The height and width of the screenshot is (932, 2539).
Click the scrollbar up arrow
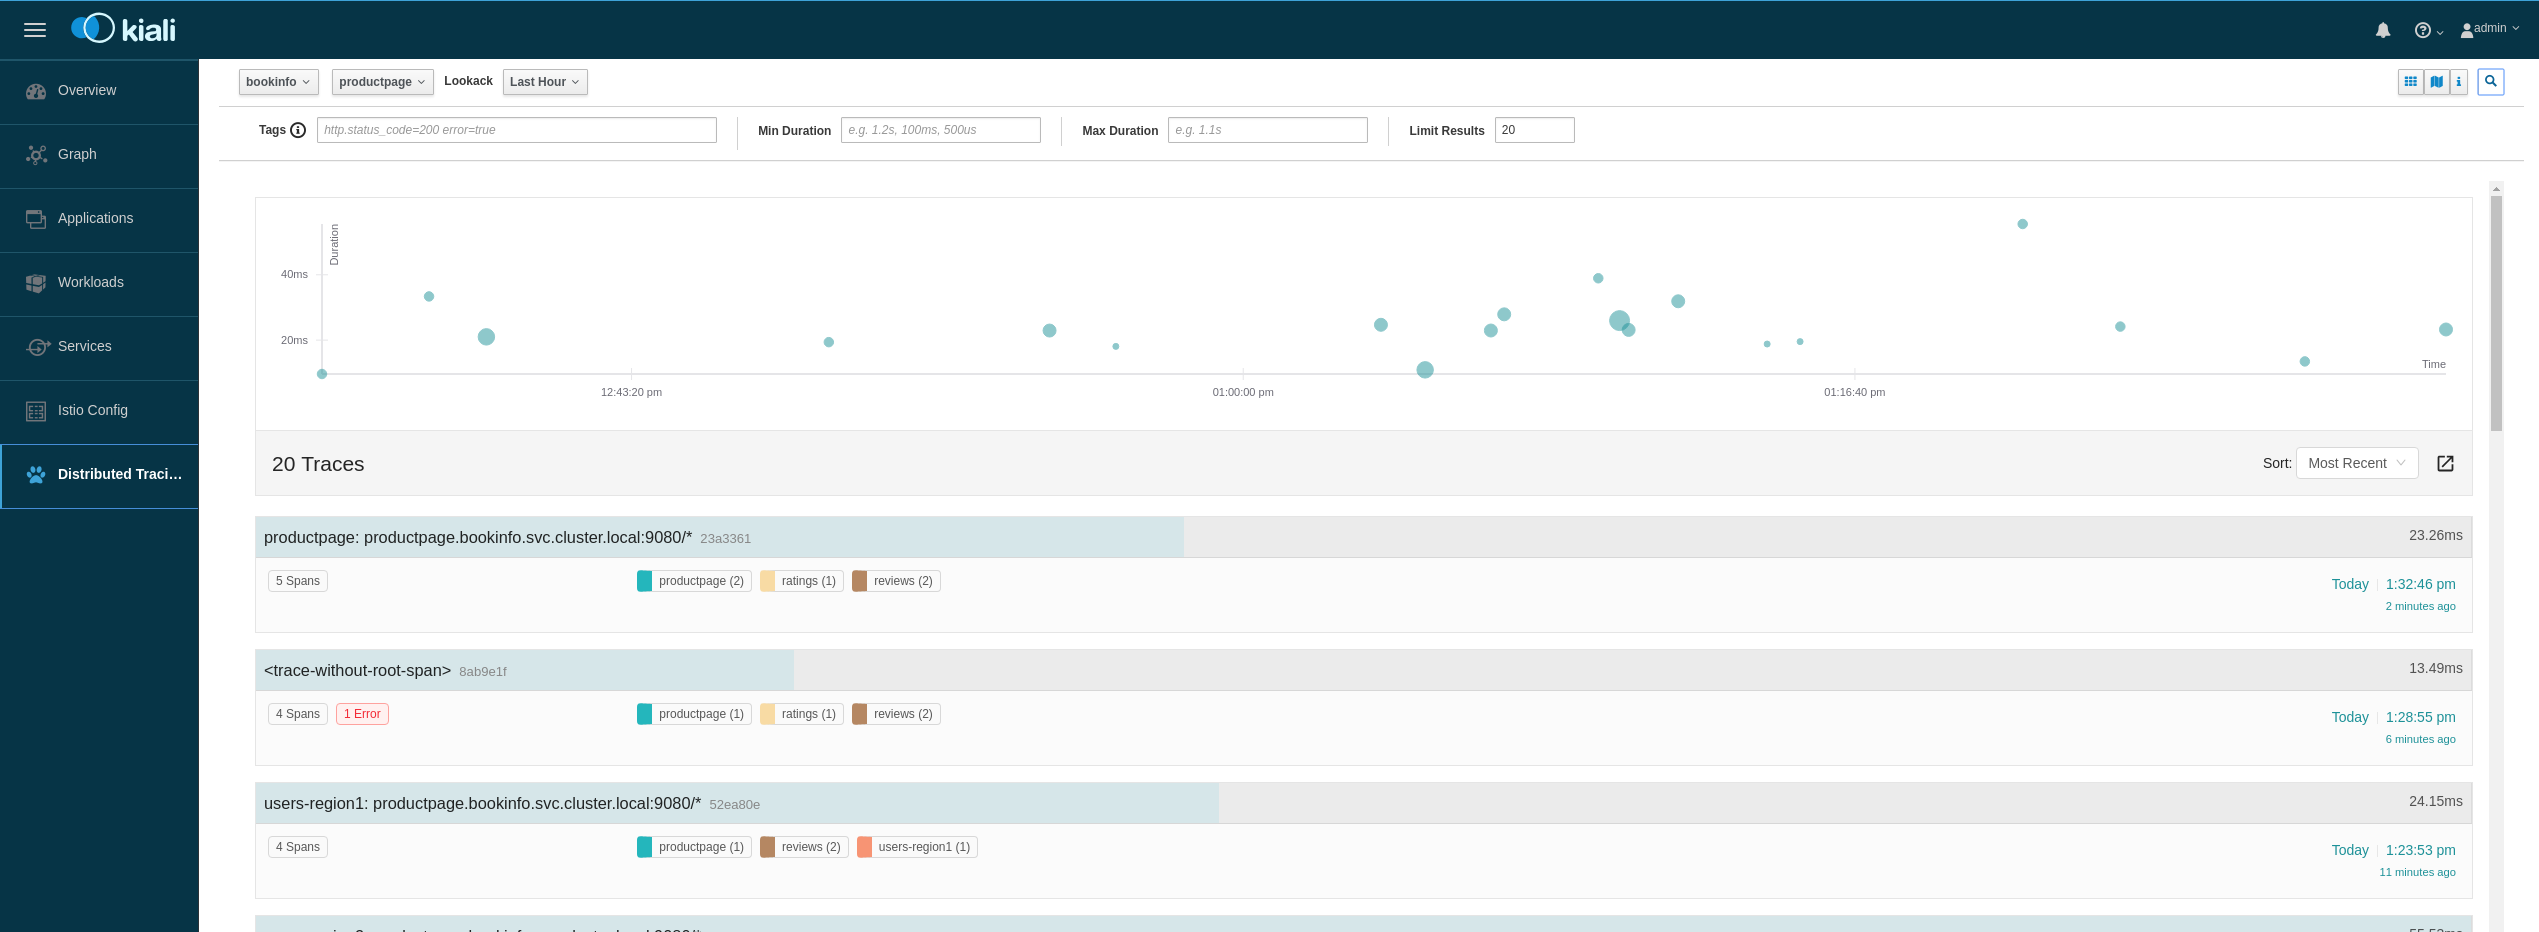(2496, 189)
